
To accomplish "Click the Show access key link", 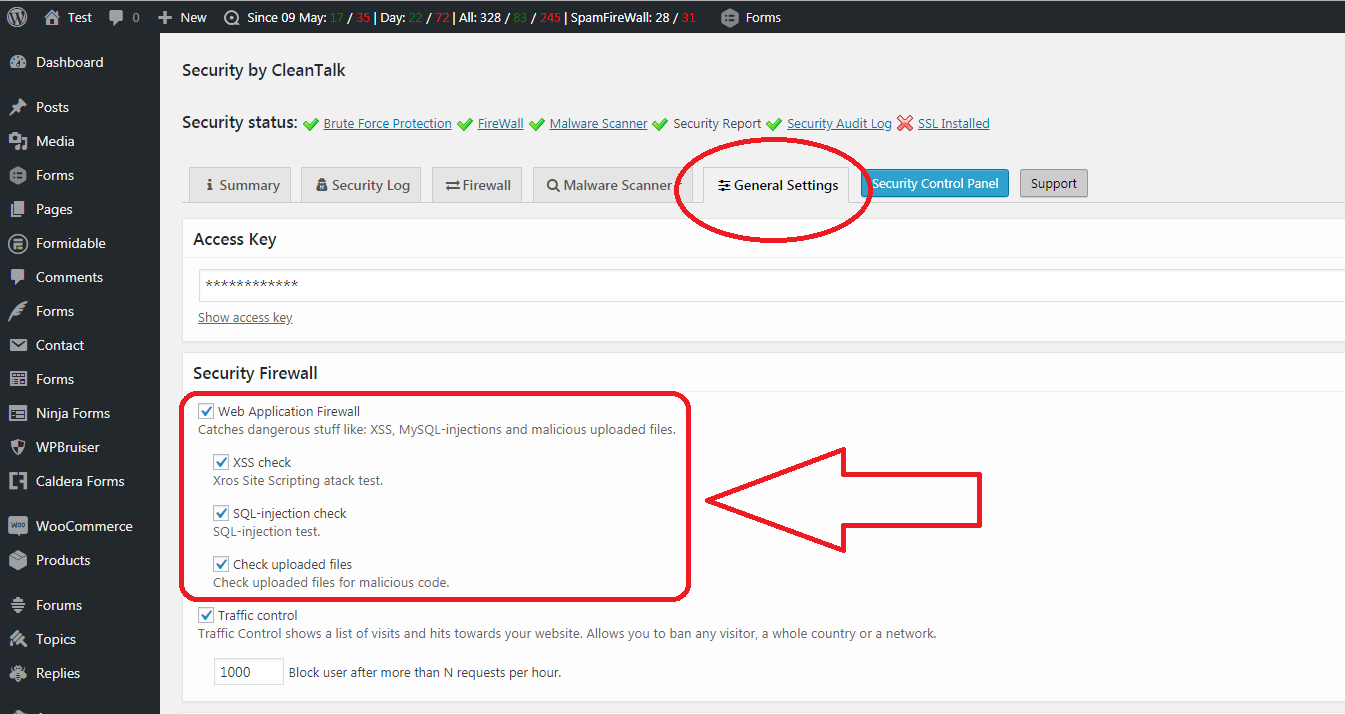I will click(x=245, y=317).
